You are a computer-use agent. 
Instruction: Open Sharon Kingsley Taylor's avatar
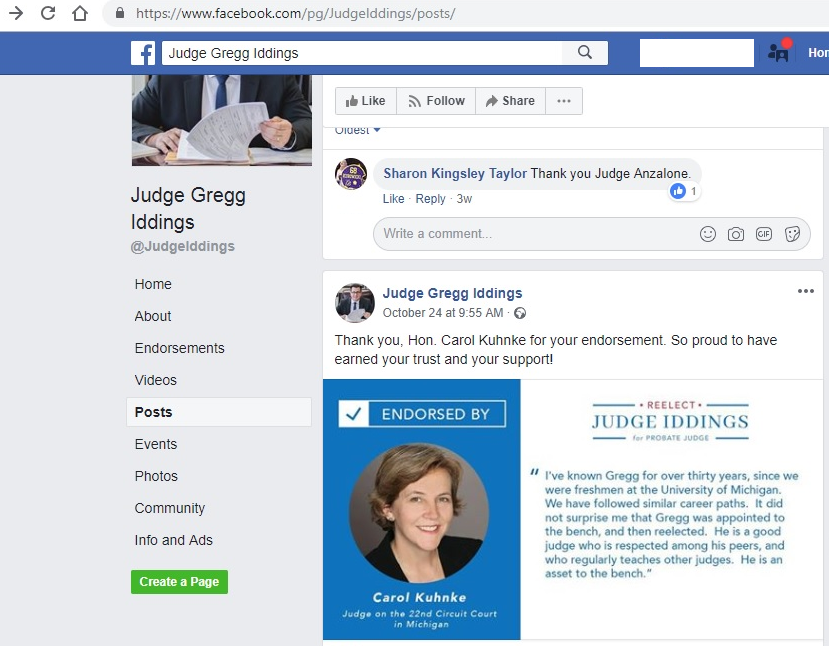pyautogui.click(x=351, y=174)
